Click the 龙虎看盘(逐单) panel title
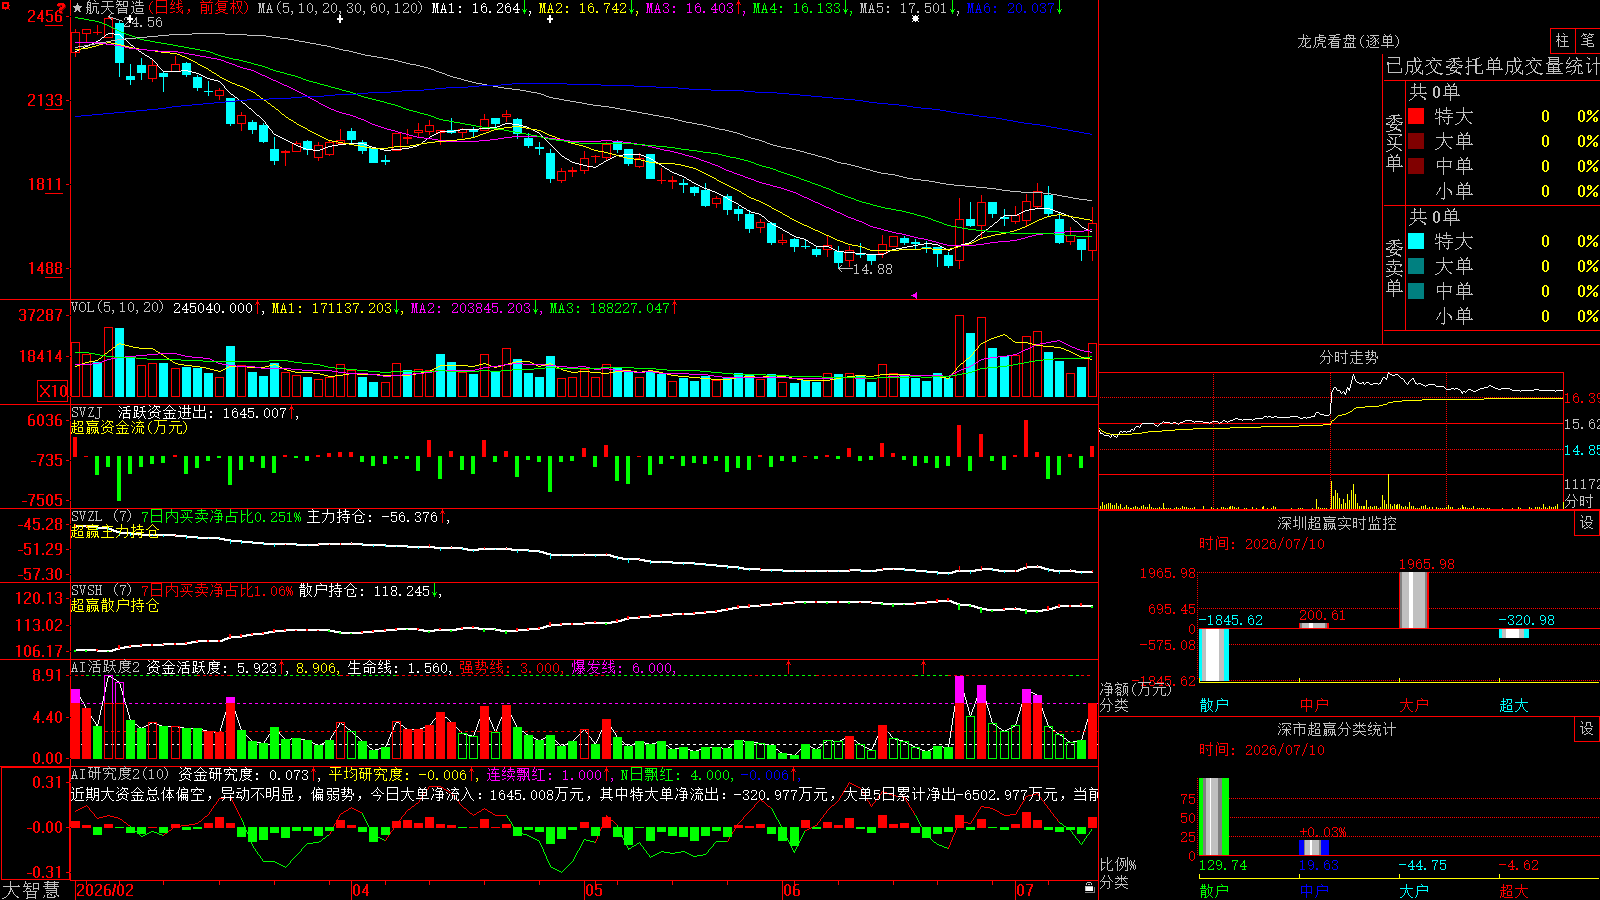The image size is (1600, 900). coord(1348,41)
